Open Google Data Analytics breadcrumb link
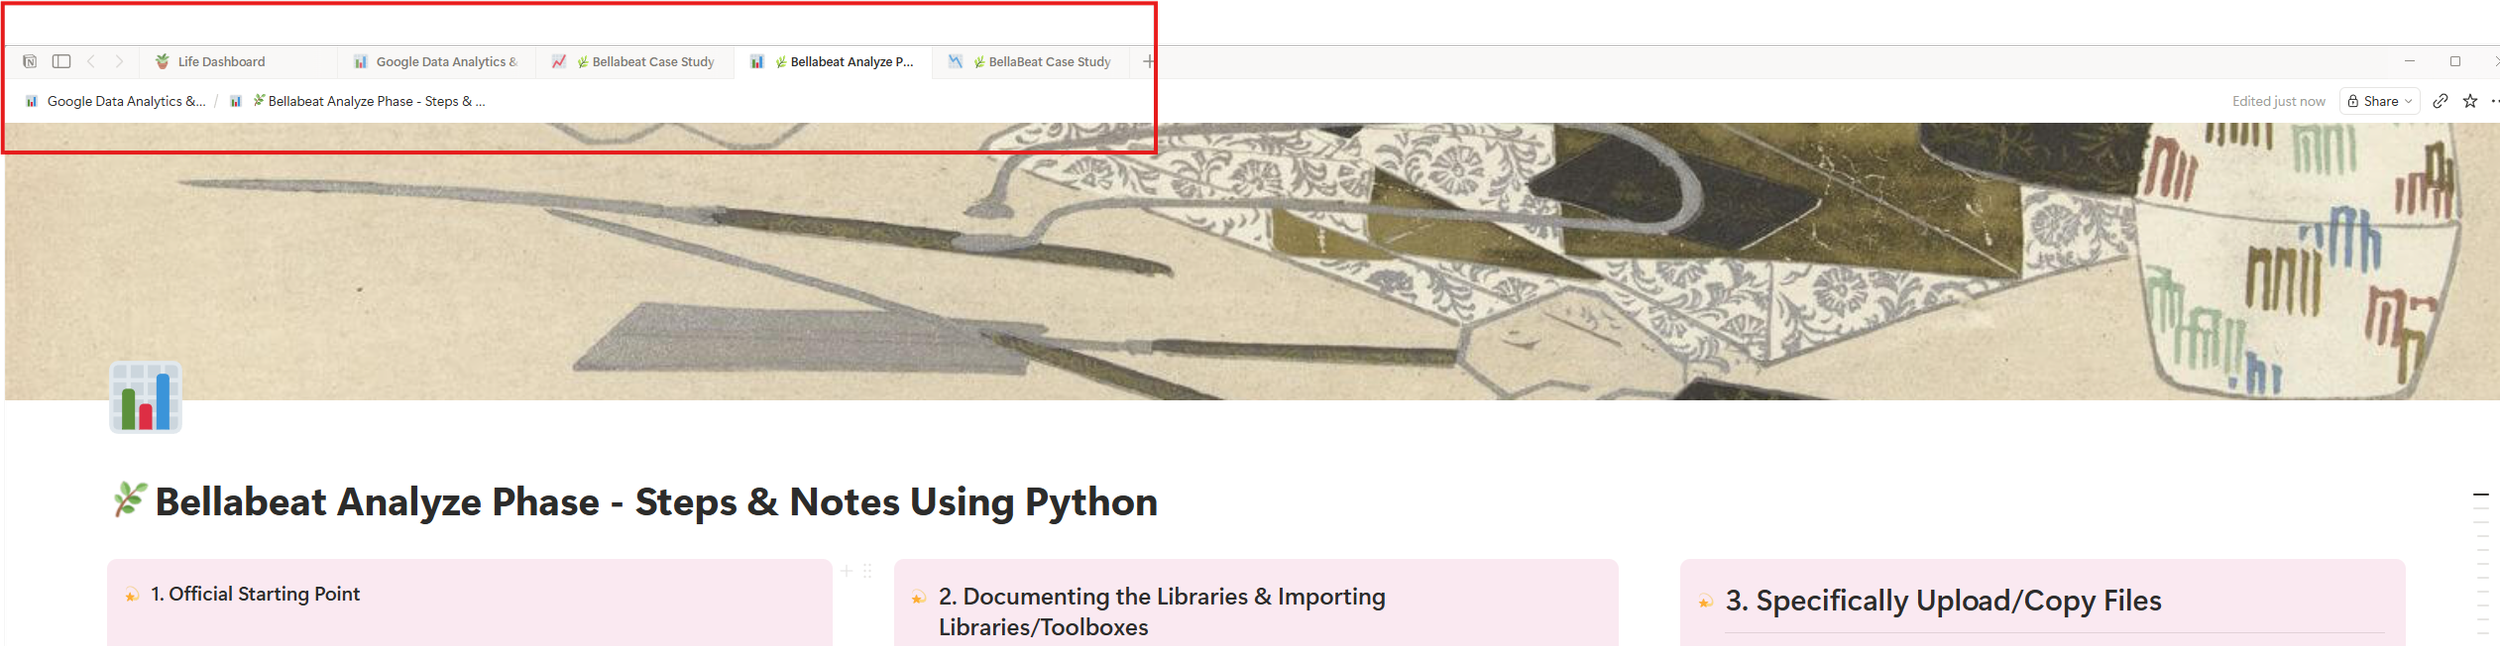Image resolution: width=2500 pixels, height=646 pixels. [115, 101]
